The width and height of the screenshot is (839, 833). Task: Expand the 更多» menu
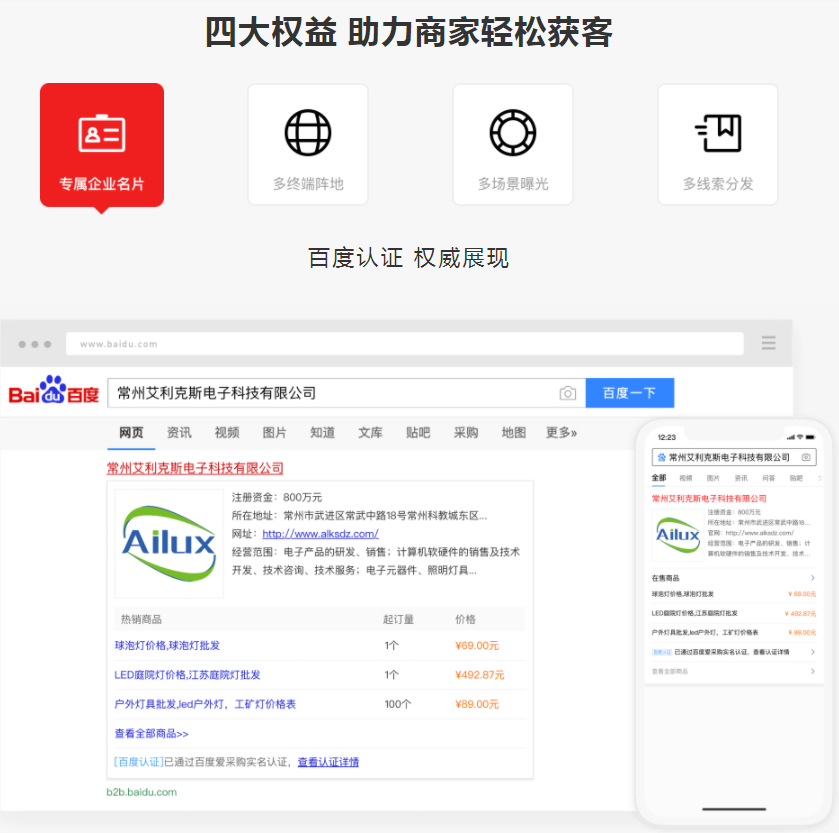(561, 432)
